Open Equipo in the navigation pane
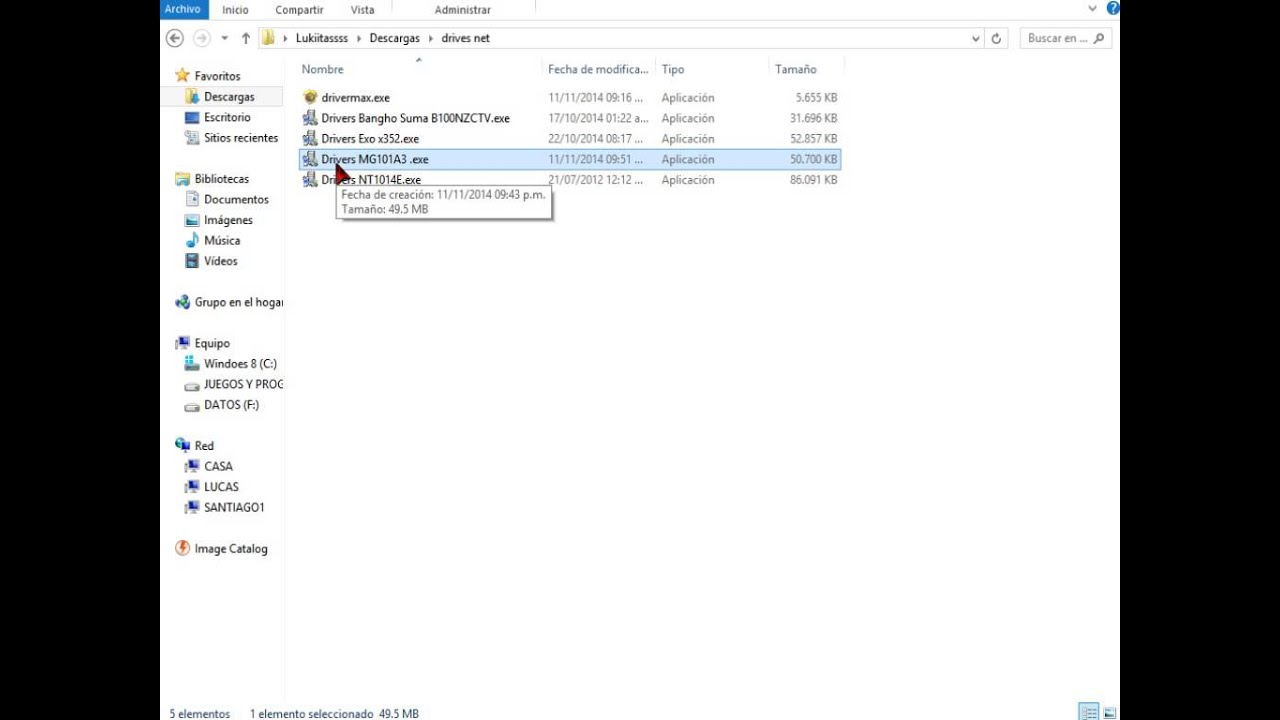The image size is (1280, 720). click(x=212, y=343)
